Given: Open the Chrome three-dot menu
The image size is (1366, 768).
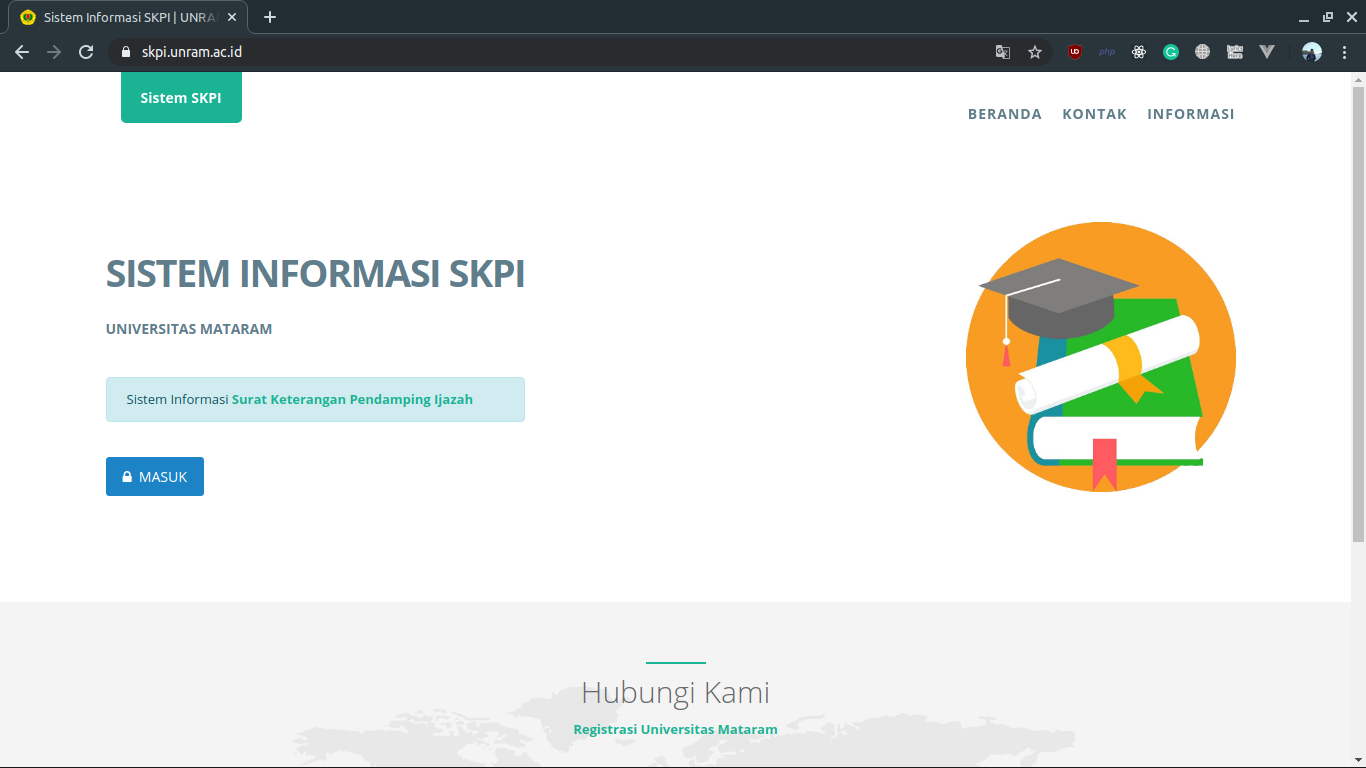Looking at the screenshot, I should [x=1344, y=52].
